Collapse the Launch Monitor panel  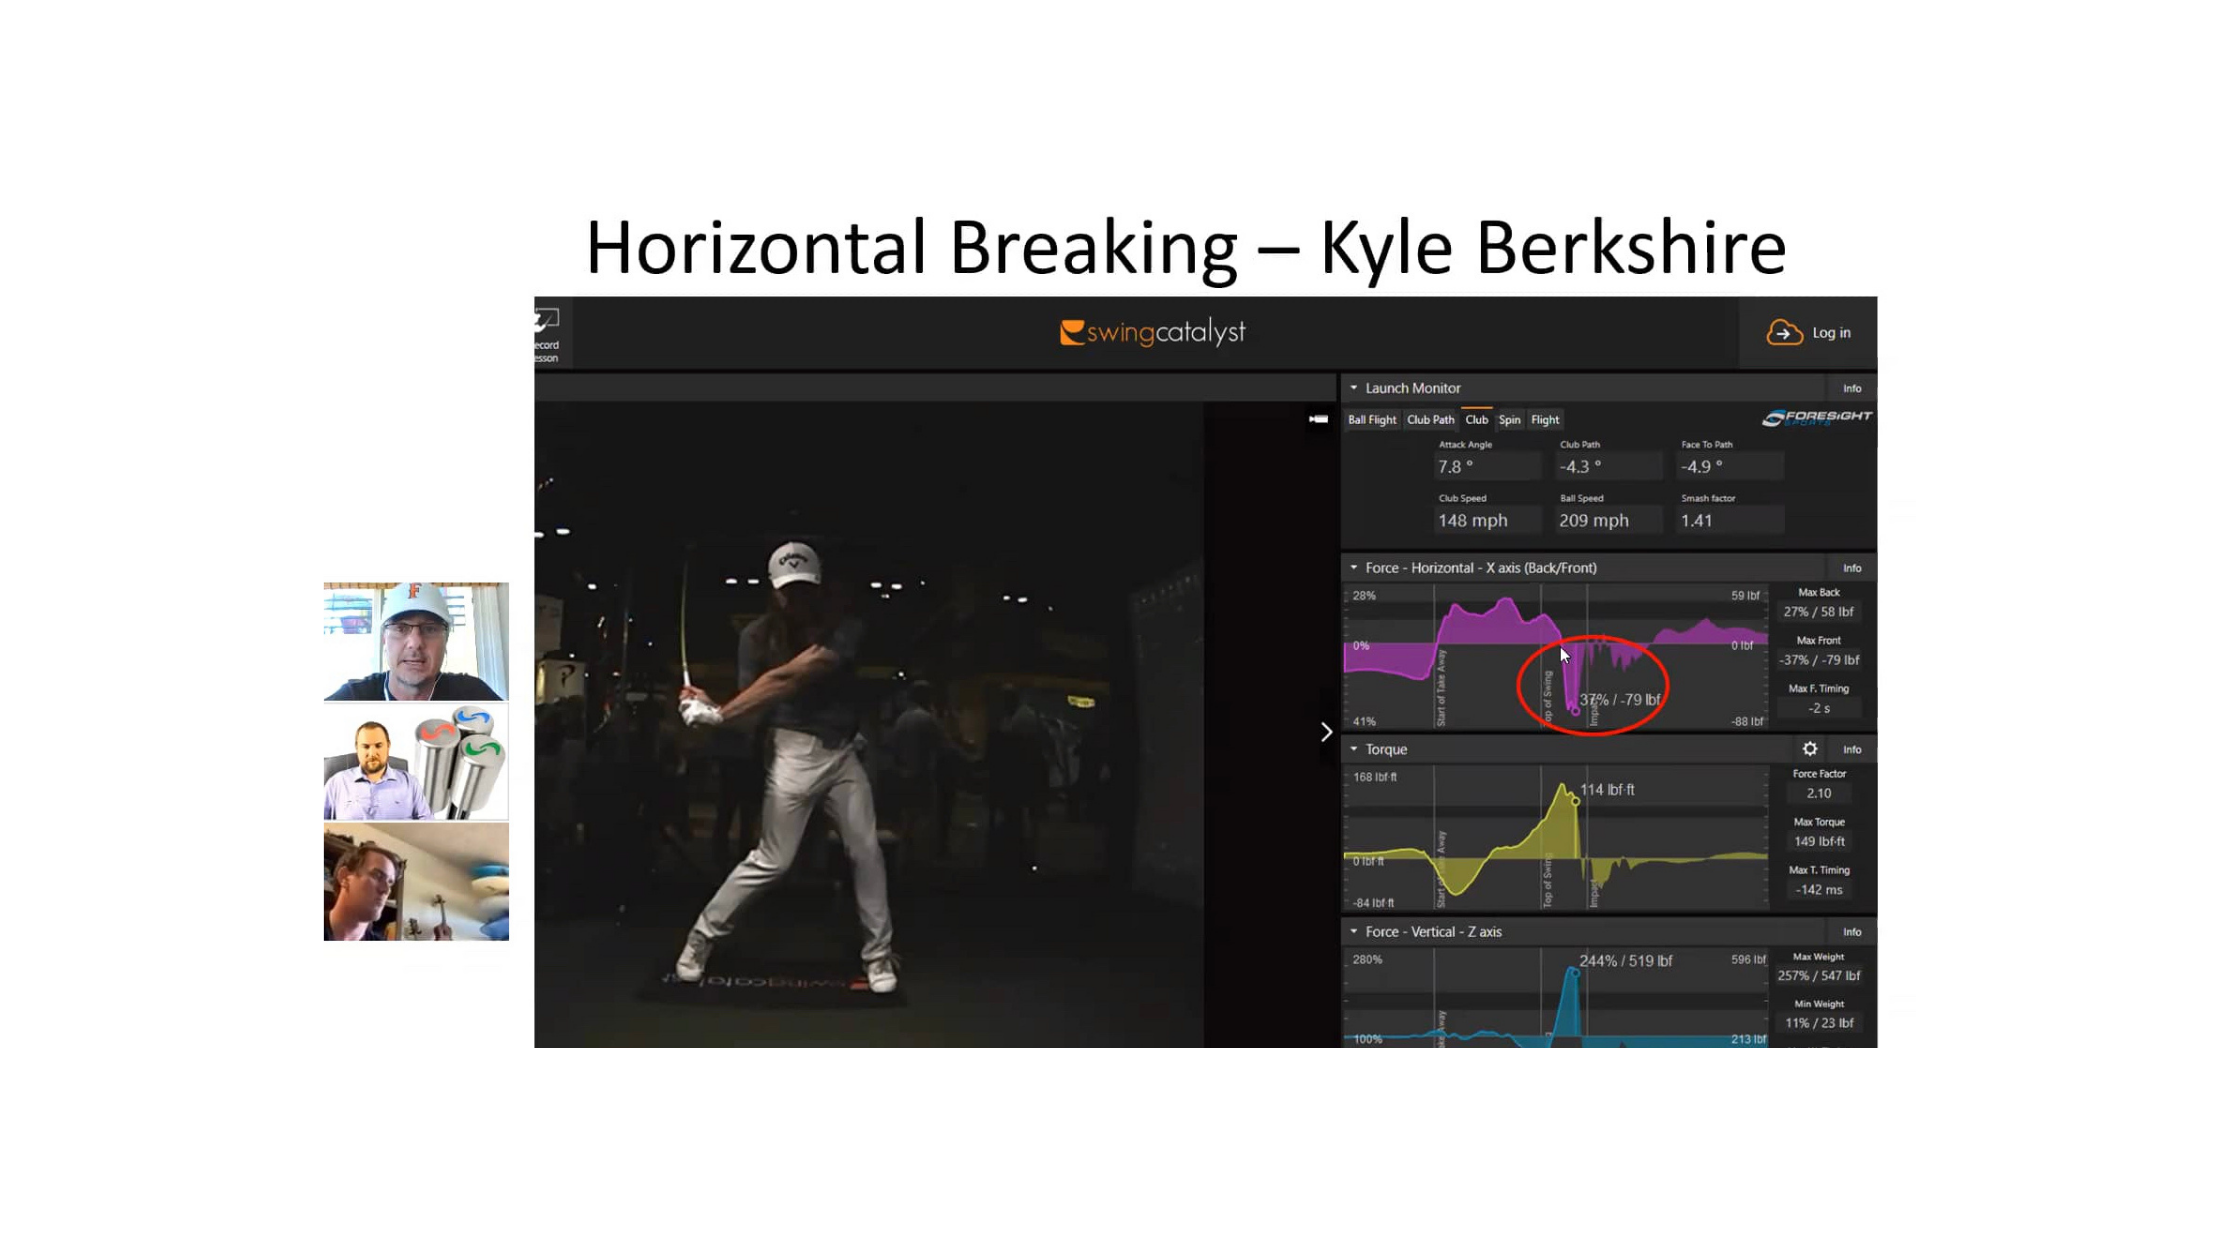(x=1354, y=388)
